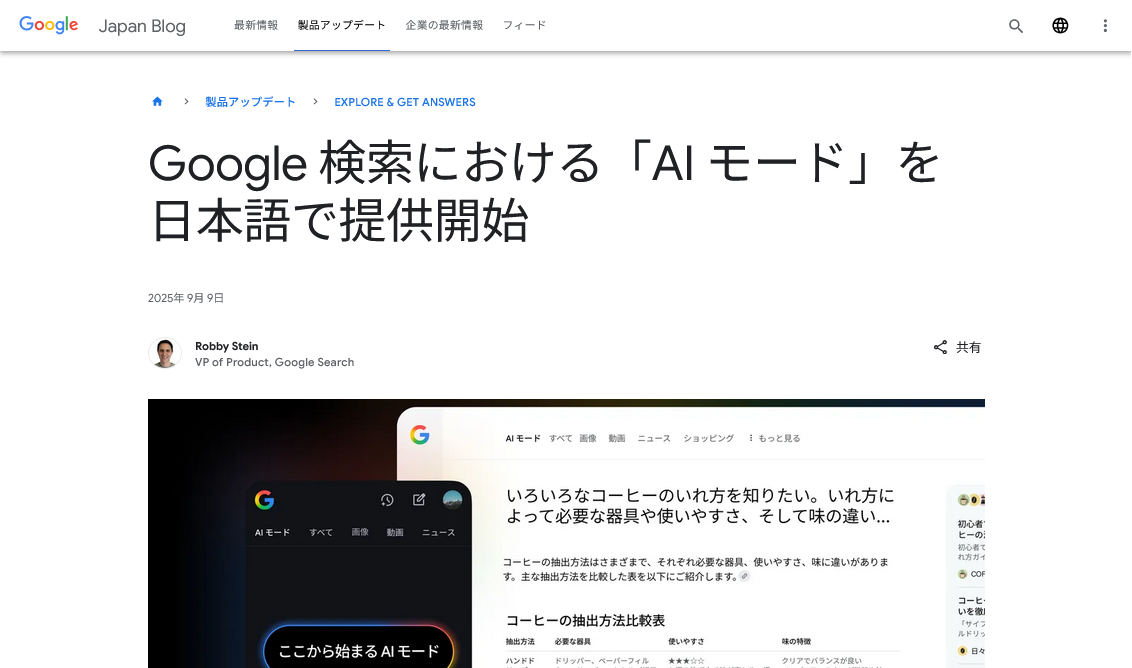
Task: Expand もっと見る in the search mockup
Action: (775, 438)
